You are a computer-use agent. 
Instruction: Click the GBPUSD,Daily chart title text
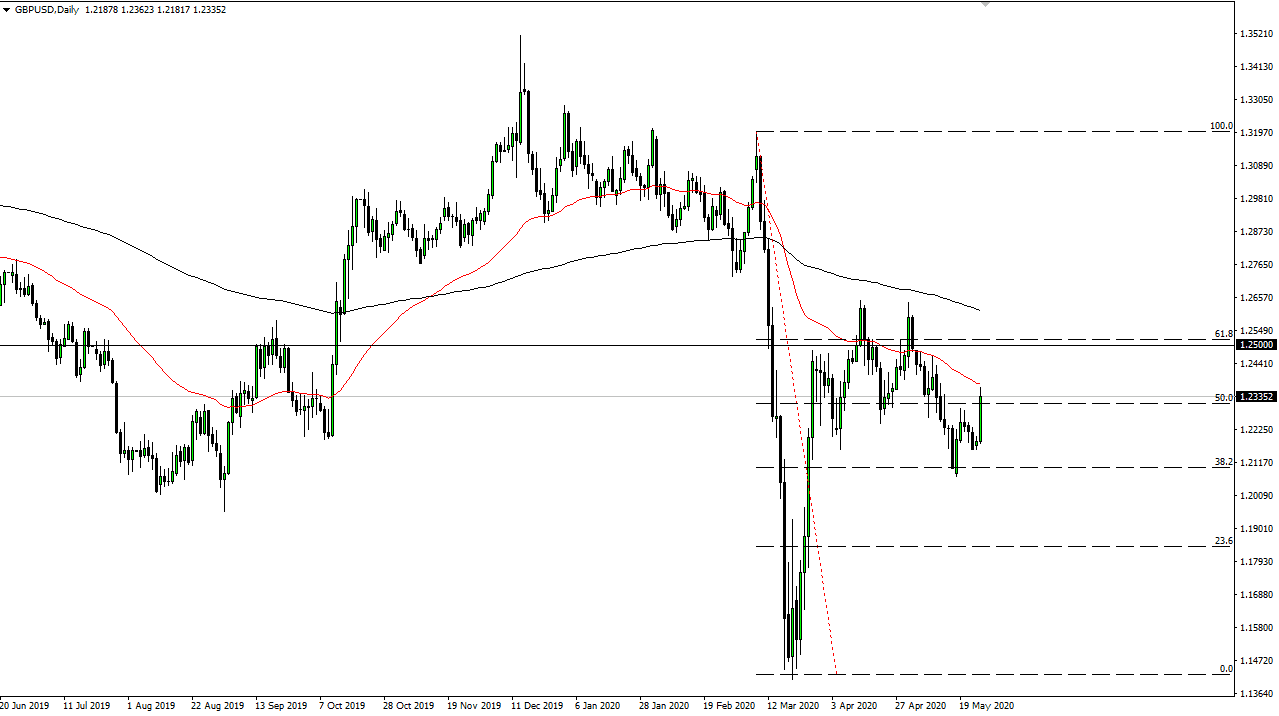click(x=47, y=10)
